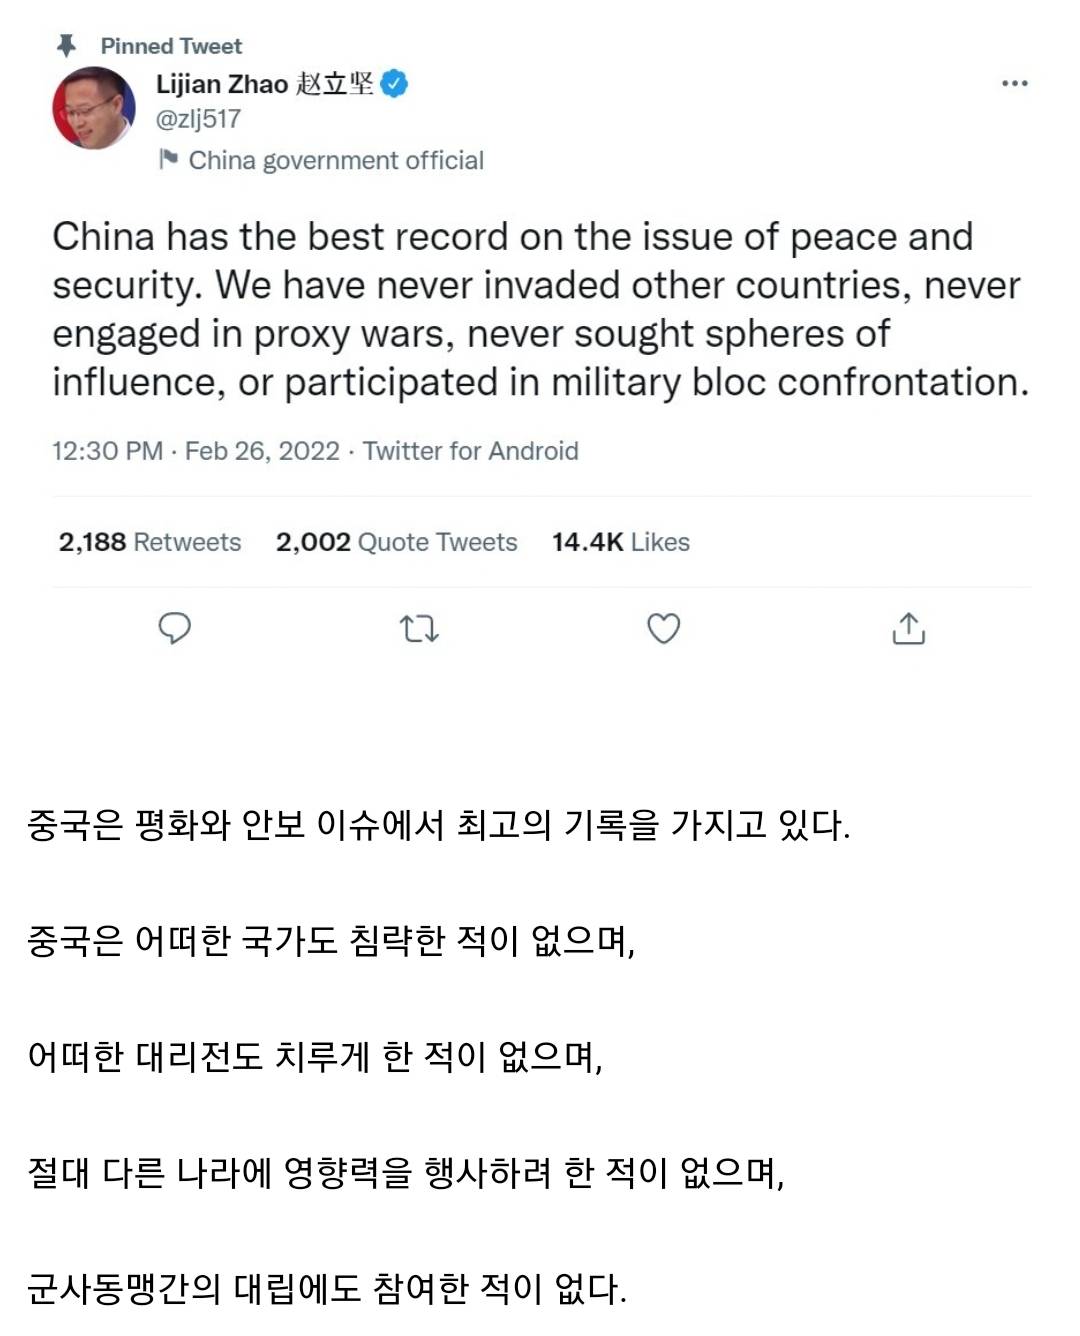Click the government official flag icon
The image size is (1080, 1336).
tap(169, 160)
